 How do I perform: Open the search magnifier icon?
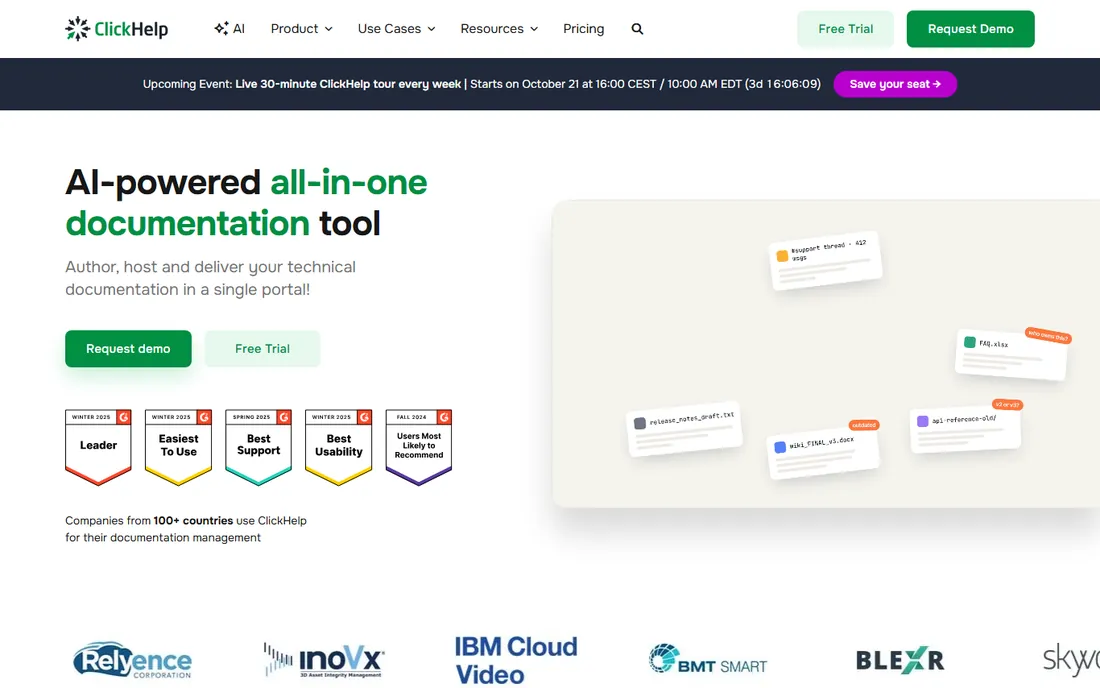637,29
